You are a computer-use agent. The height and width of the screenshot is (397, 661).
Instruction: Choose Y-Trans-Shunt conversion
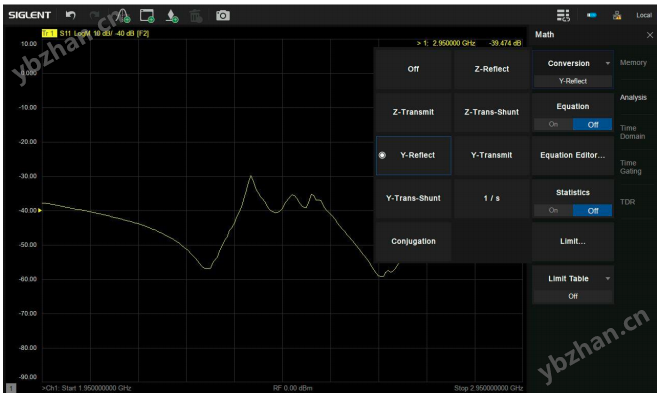coord(413,198)
